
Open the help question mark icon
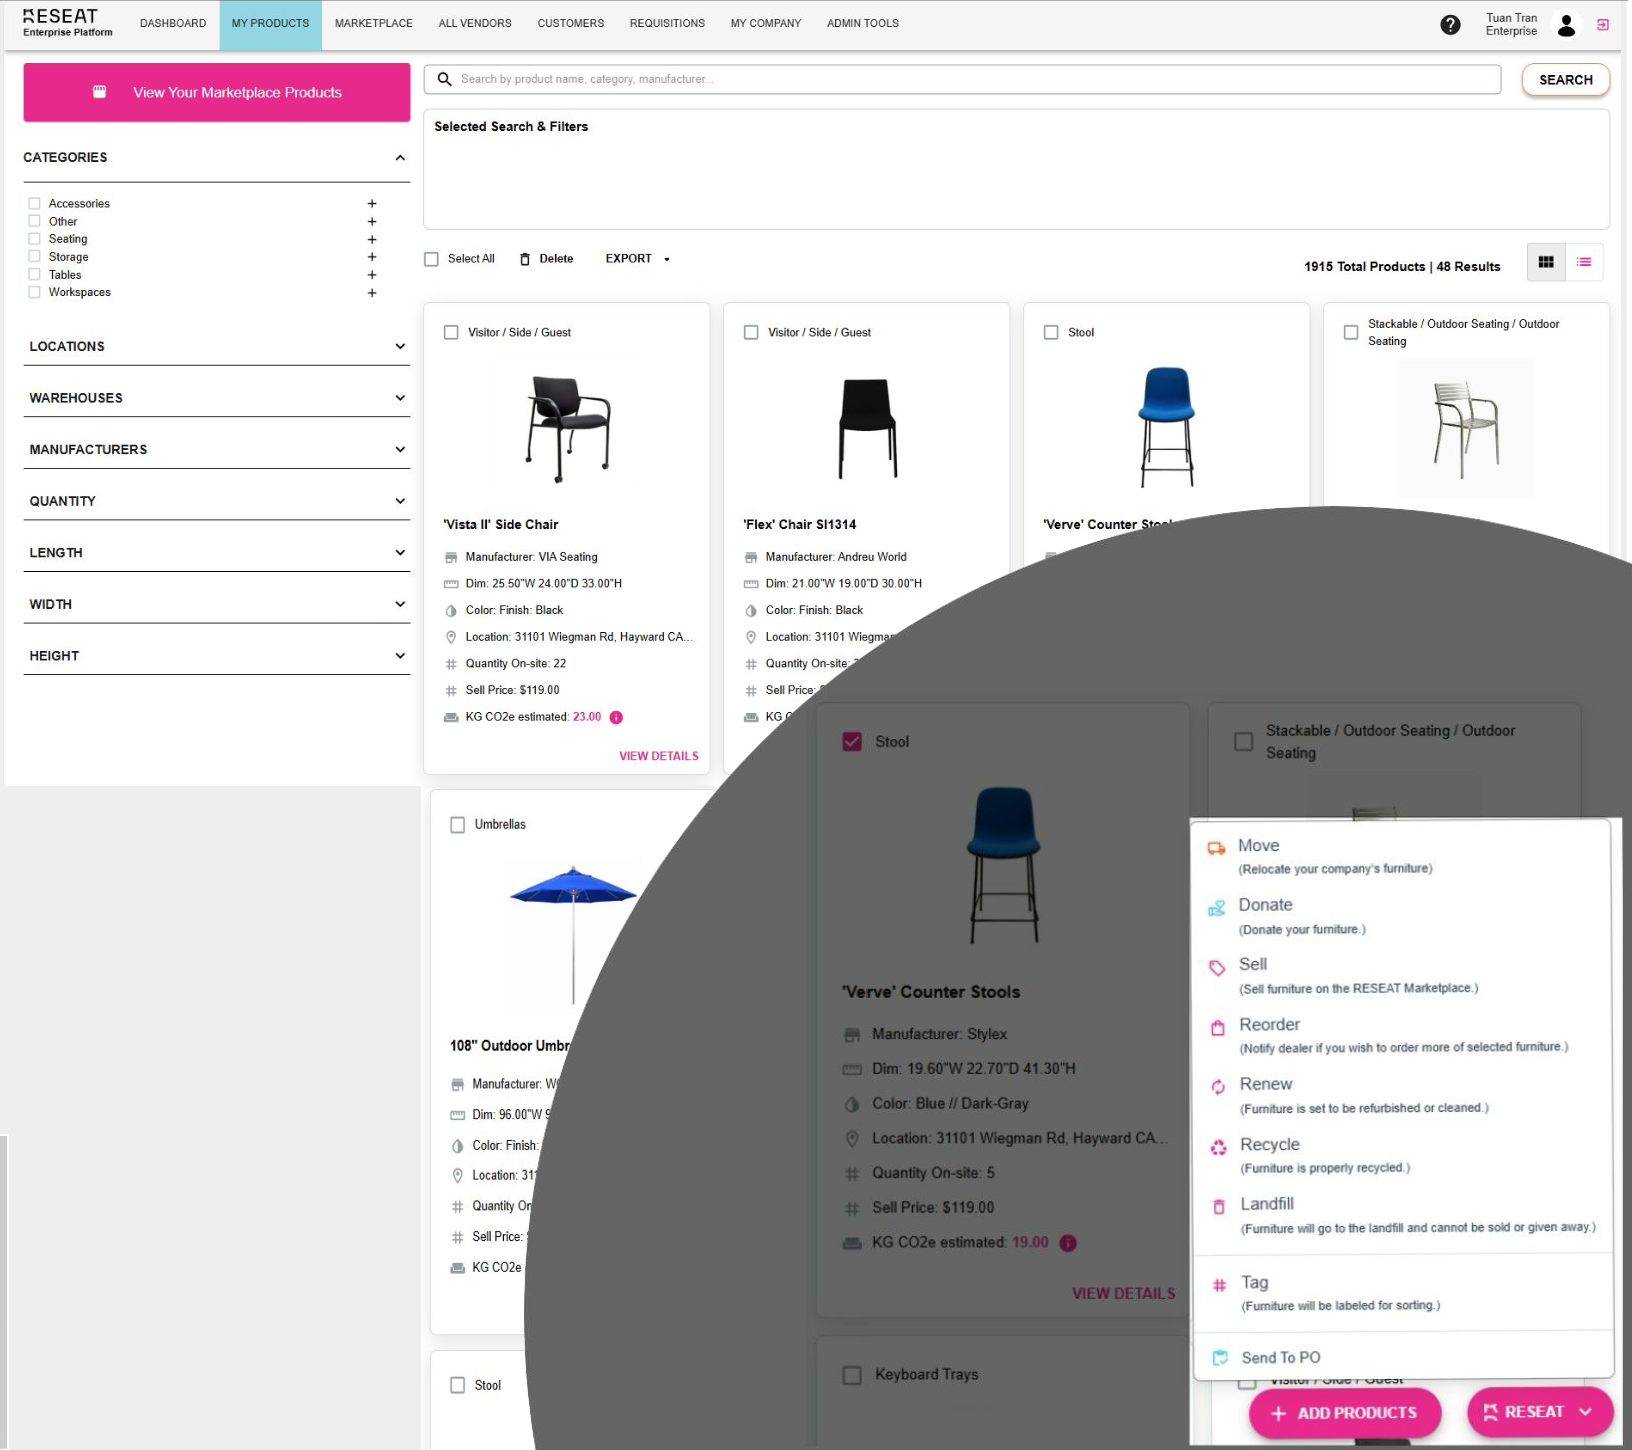click(1450, 25)
